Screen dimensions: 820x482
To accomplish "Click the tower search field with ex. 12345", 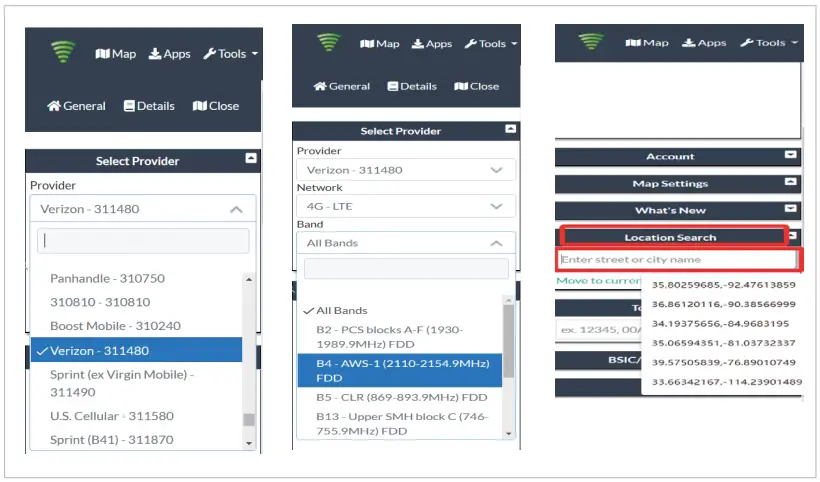I will [x=599, y=330].
